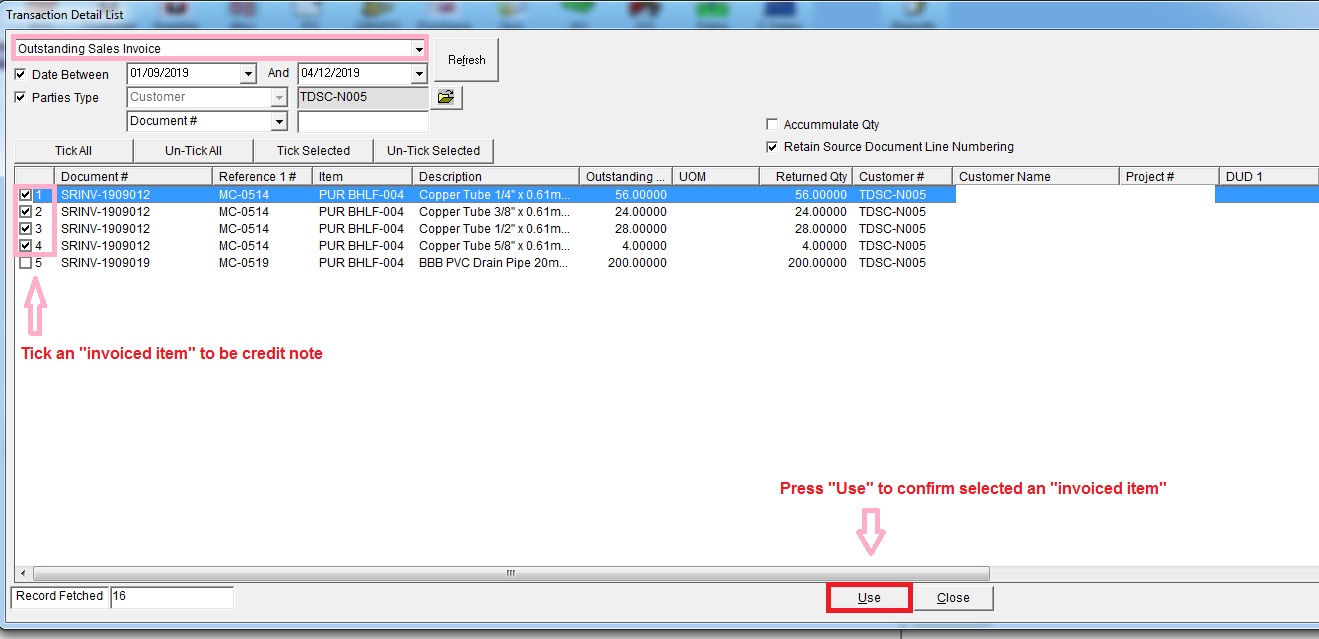This screenshot has width=1319, height=639.
Task: Click the text field beside Document # dropdown
Action: [x=362, y=121]
